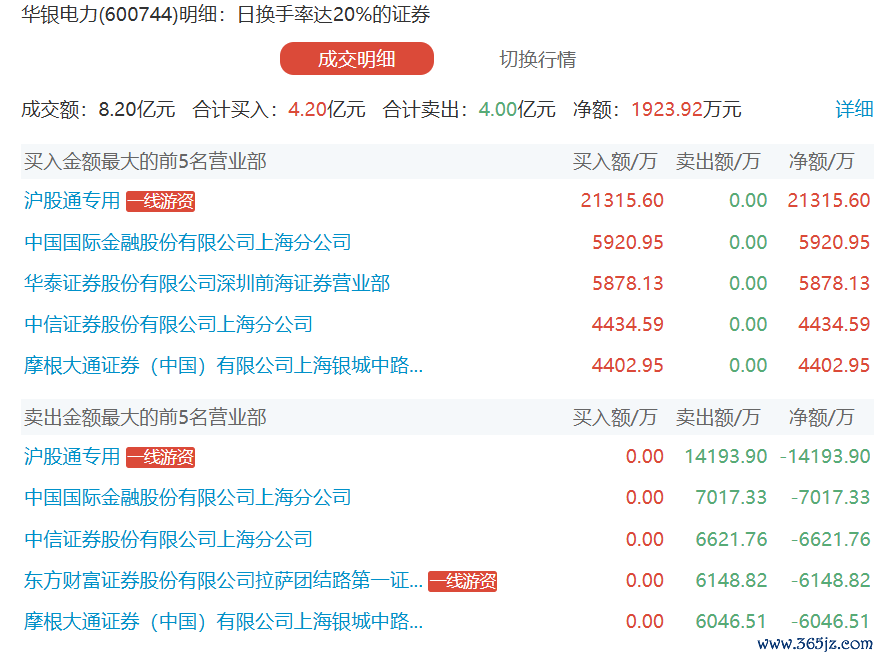
Task: Open 摩根大通证券 in the sell list
Action: [223, 621]
